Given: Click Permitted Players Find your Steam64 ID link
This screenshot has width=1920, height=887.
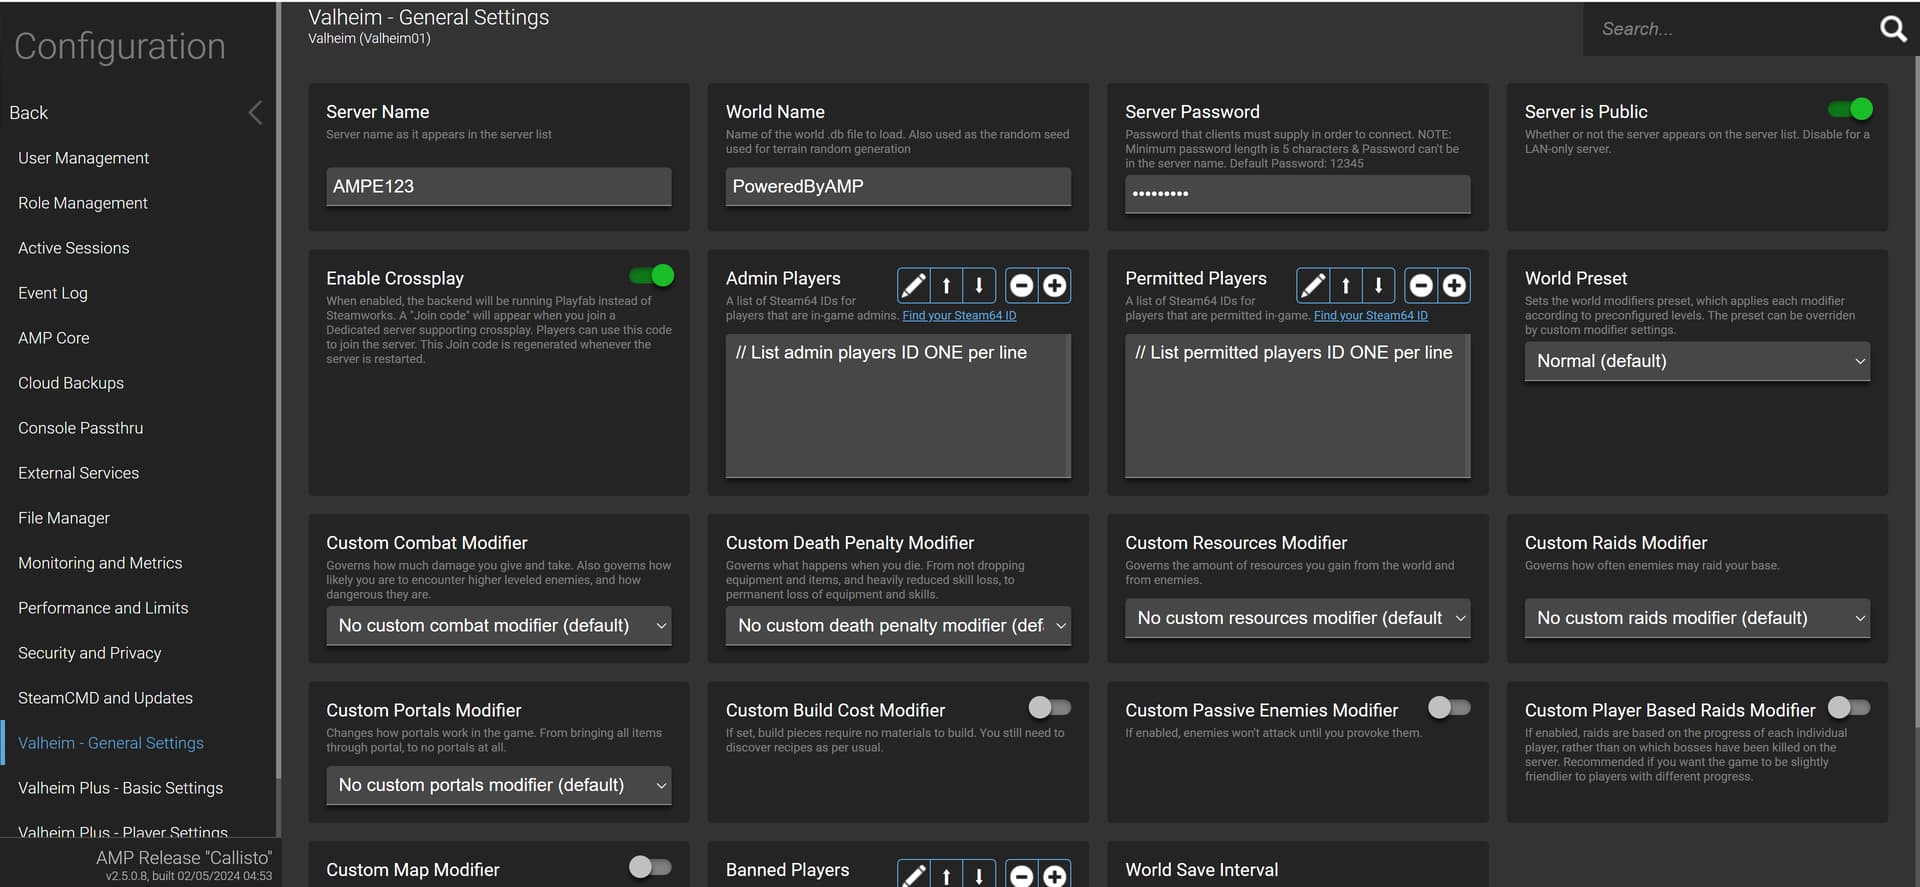Looking at the screenshot, I should [x=1371, y=316].
